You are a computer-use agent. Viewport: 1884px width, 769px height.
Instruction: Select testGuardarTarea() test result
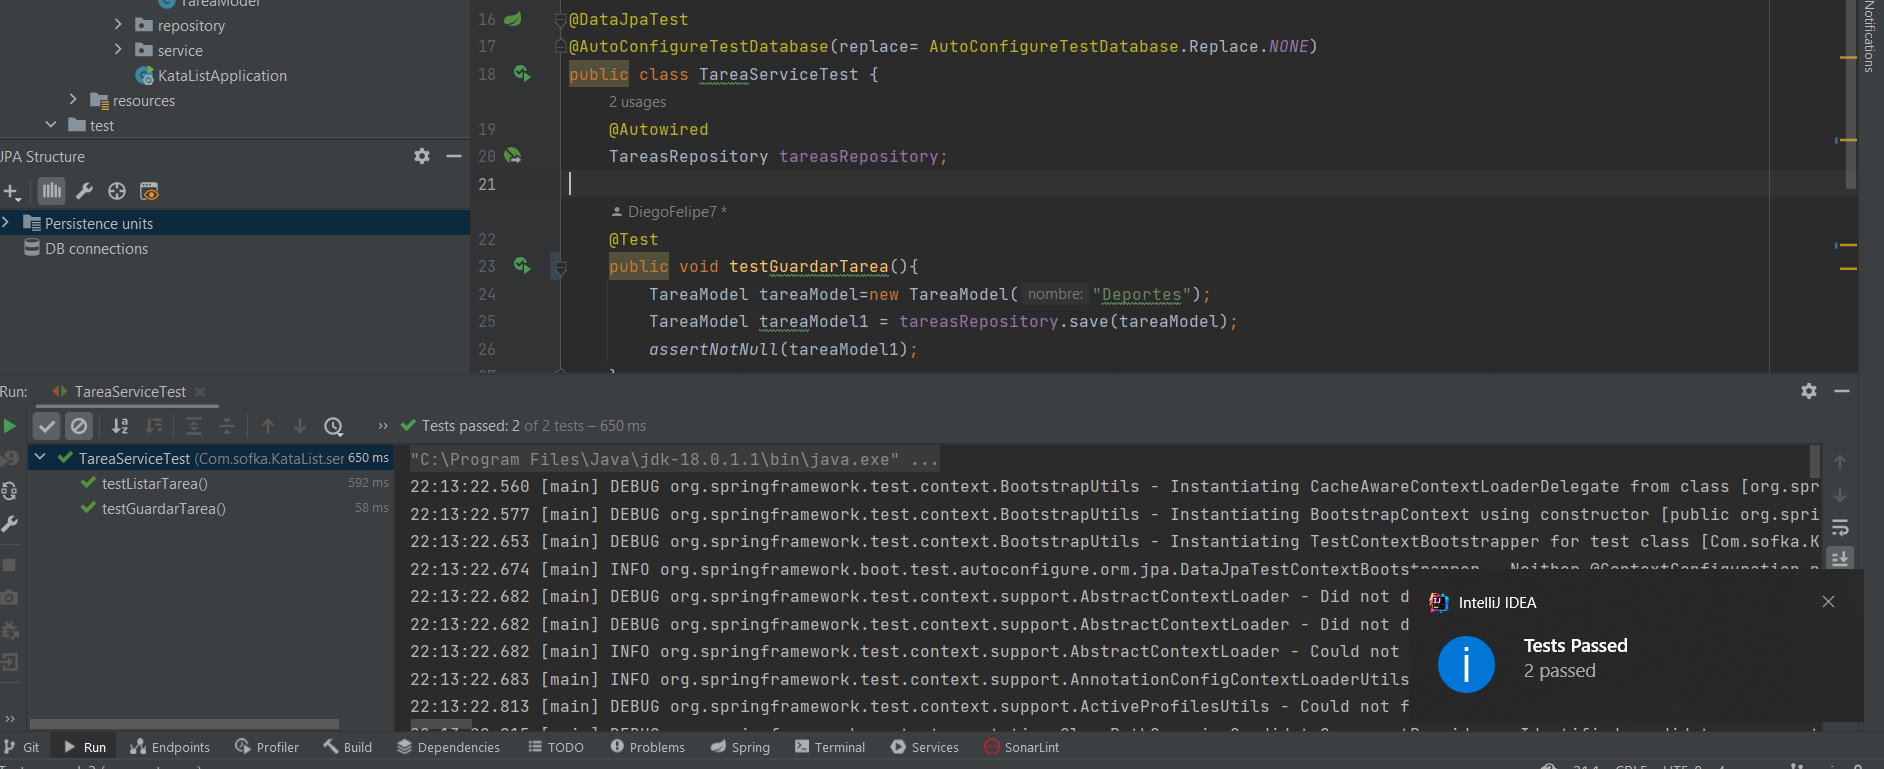tap(164, 509)
